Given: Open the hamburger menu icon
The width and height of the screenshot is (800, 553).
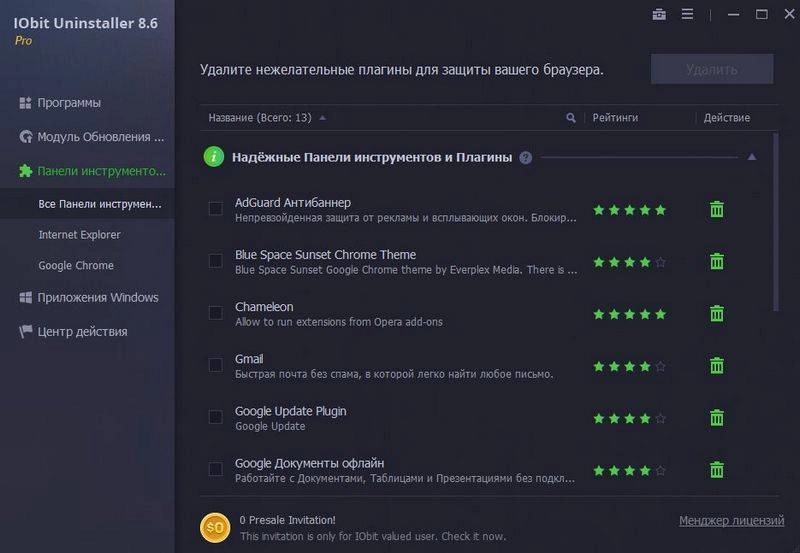Looking at the screenshot, I should coord(687,14).
